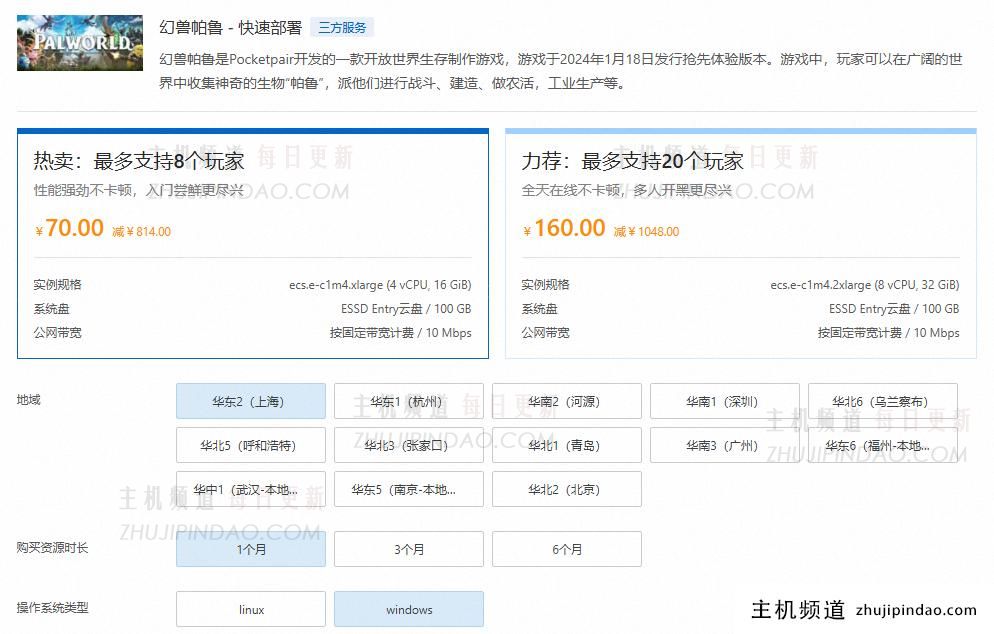
Task: Click the 三方服务 tag label
Action: pyautogui.click(x=342, y=27)
